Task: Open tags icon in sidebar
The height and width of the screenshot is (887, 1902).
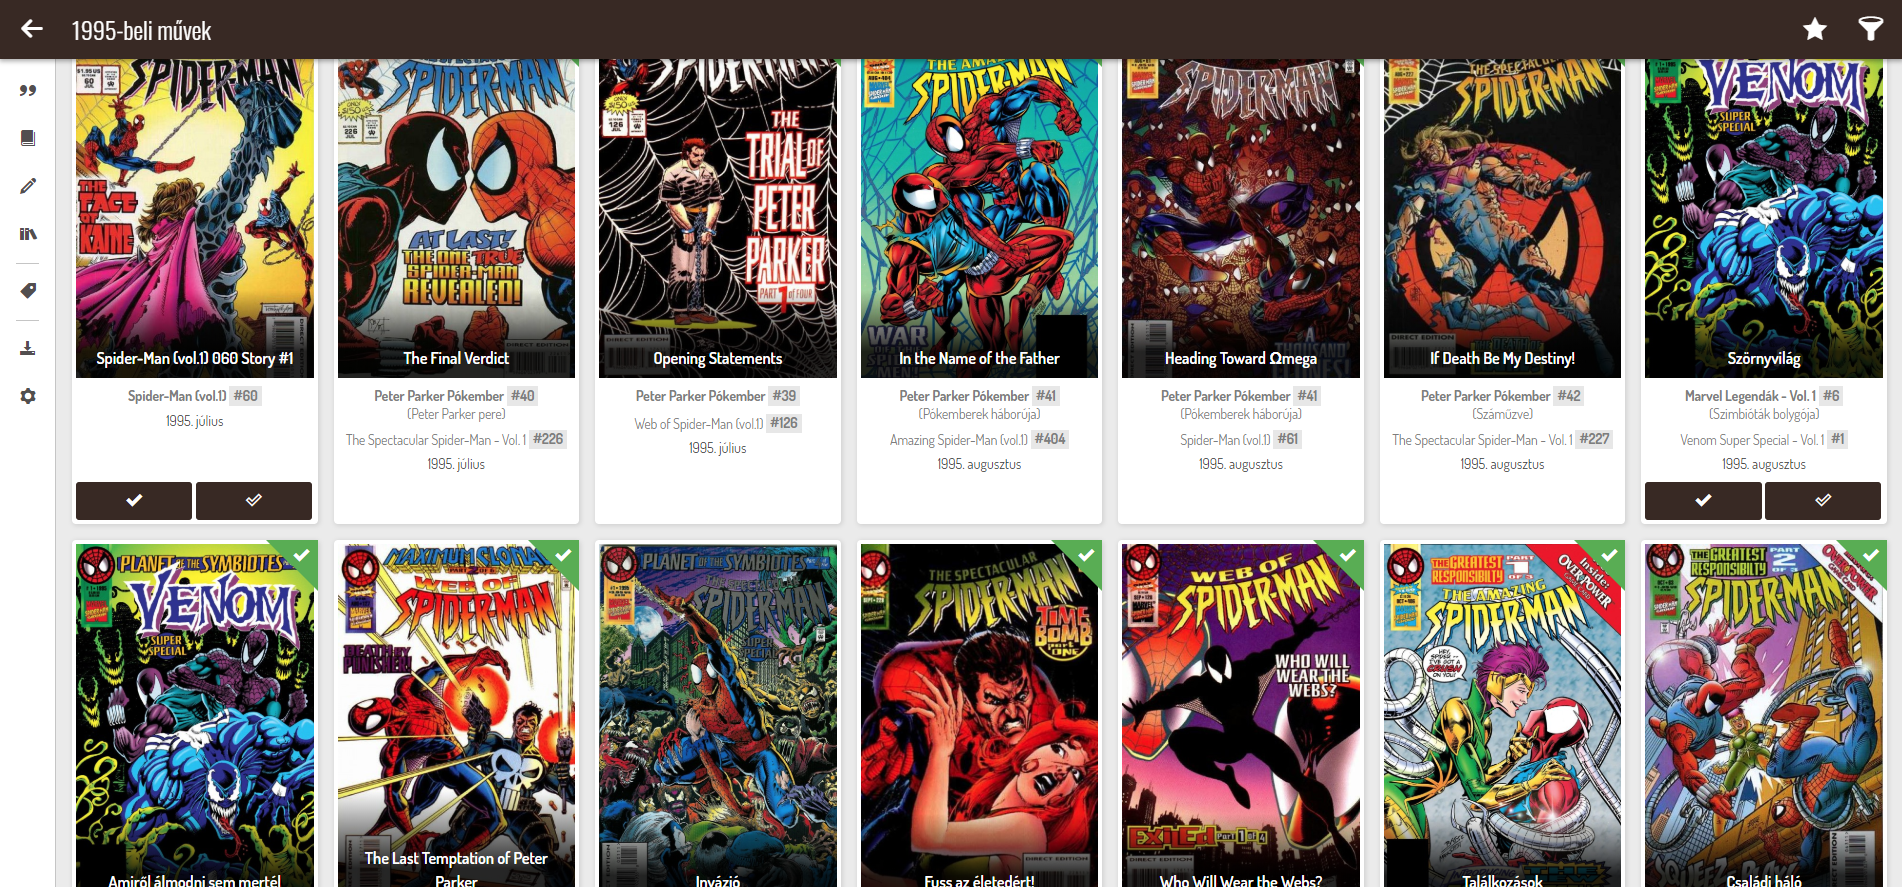Action: click(28, 291)
